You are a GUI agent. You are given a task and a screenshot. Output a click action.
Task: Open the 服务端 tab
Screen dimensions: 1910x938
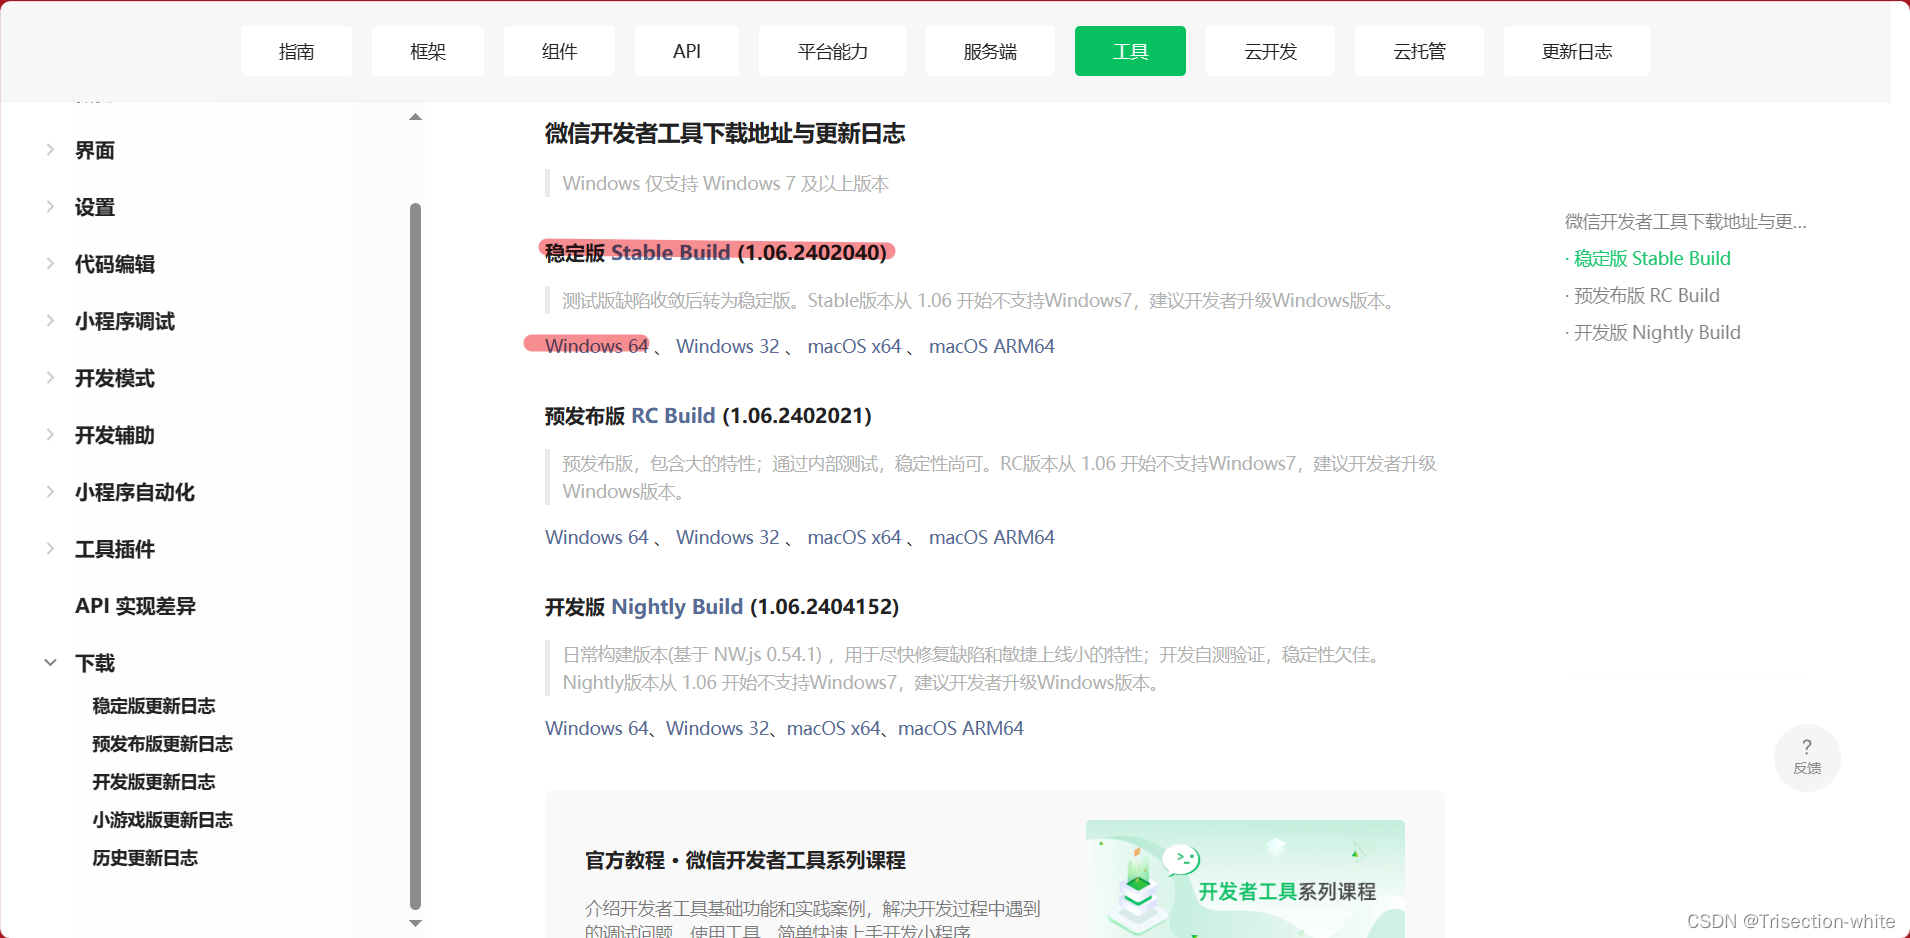coord(990,51)
